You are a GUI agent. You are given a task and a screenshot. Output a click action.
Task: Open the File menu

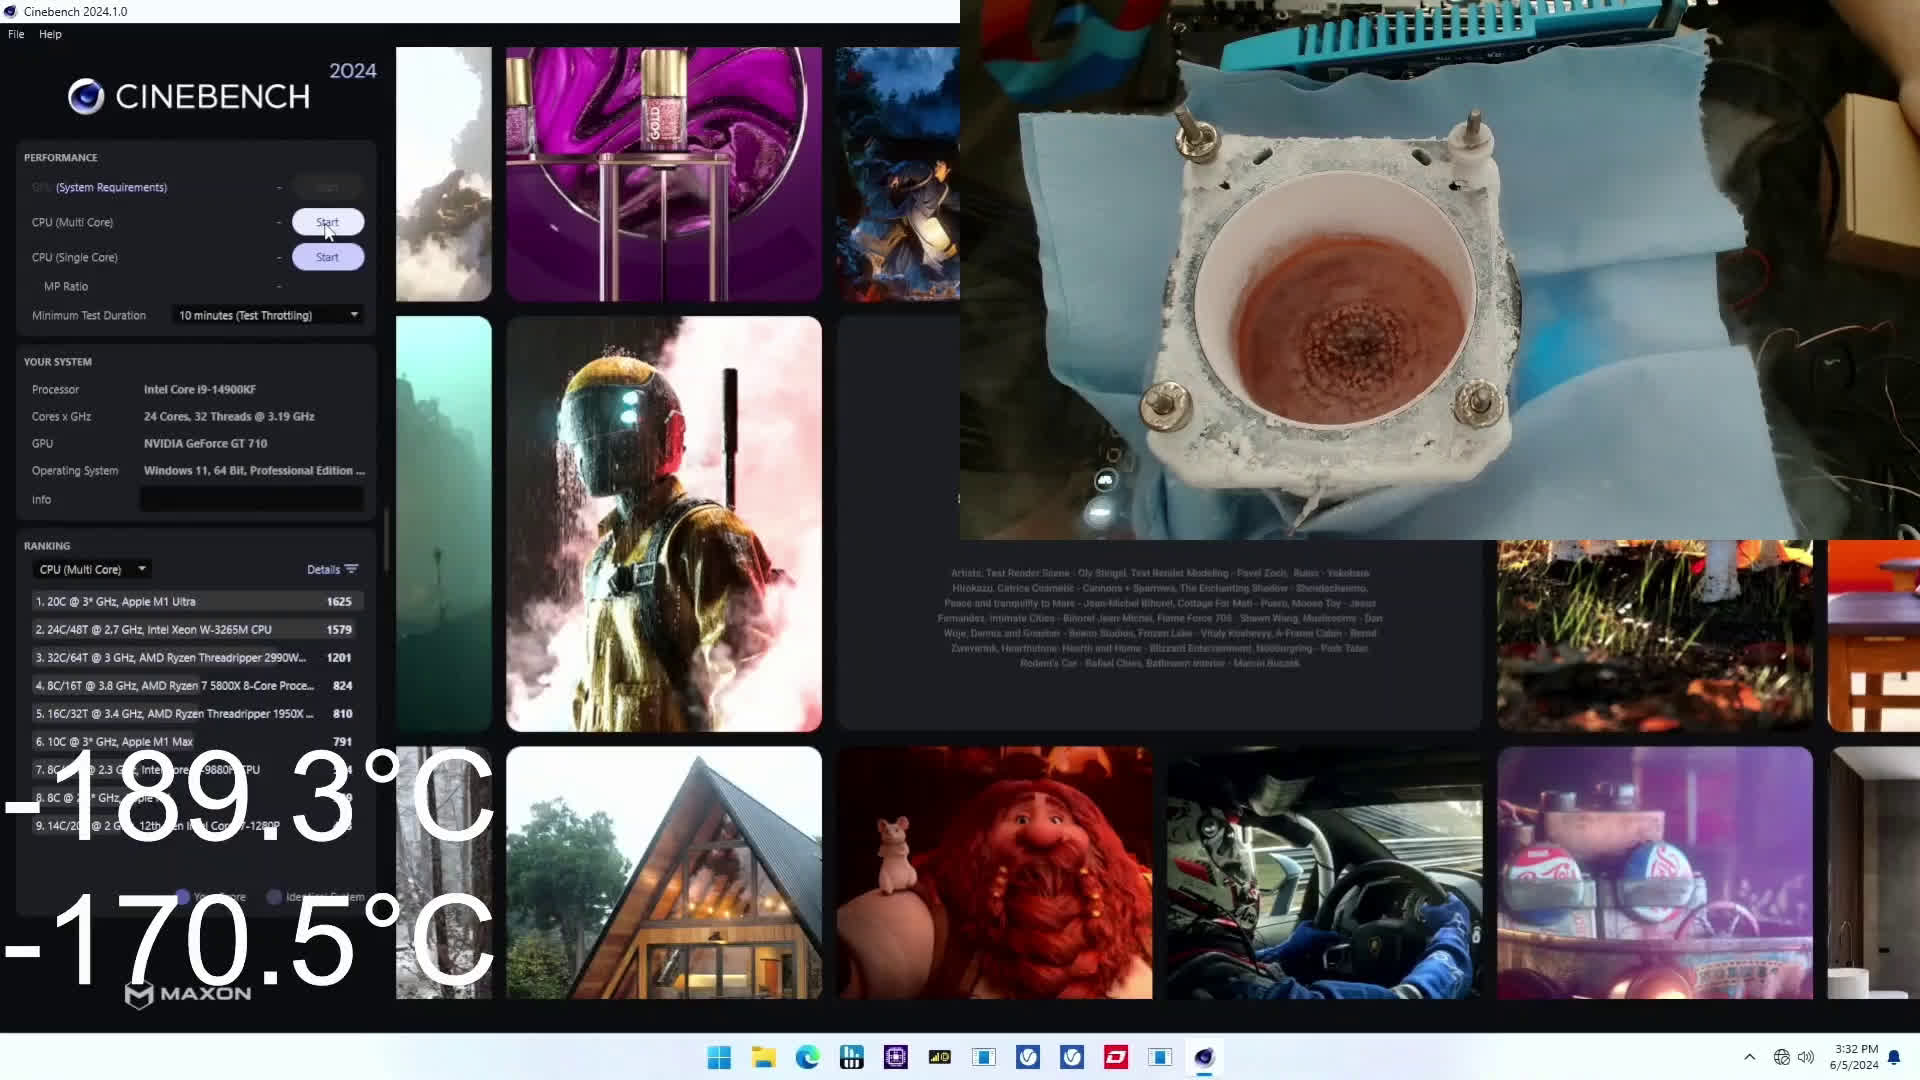(16, 34)
